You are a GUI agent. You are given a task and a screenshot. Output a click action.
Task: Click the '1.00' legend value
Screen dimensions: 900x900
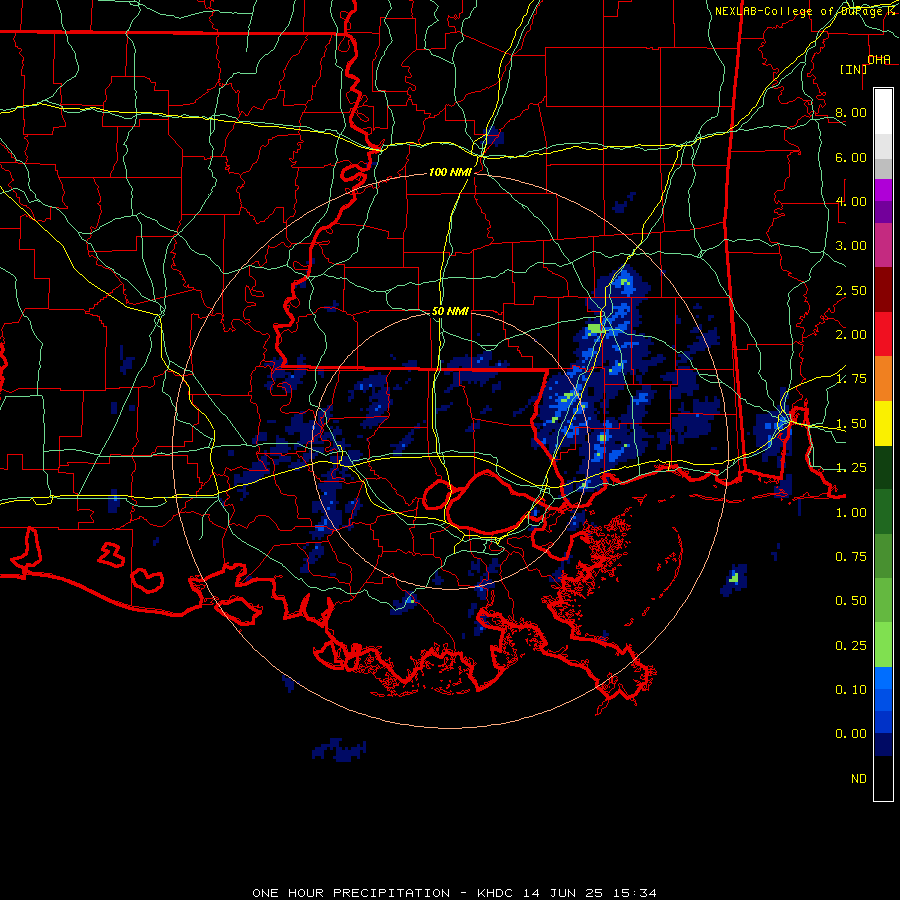[851, 513]
